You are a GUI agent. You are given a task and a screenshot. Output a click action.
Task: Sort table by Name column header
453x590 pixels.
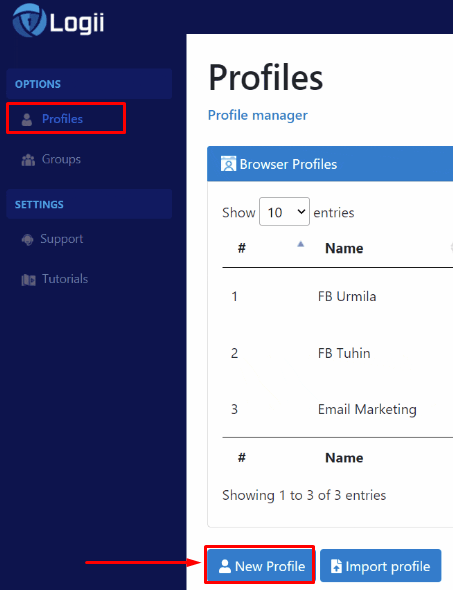click(344, 248)
